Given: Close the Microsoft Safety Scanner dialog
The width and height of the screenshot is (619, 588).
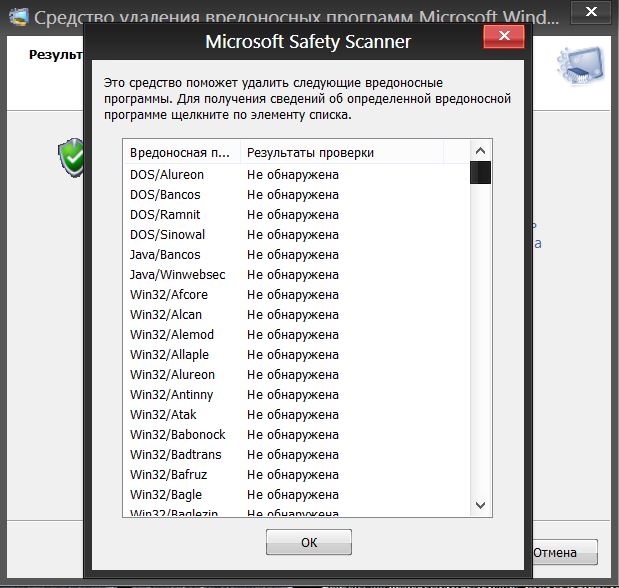Looking at the screenshot, I should tap(505, 40).
